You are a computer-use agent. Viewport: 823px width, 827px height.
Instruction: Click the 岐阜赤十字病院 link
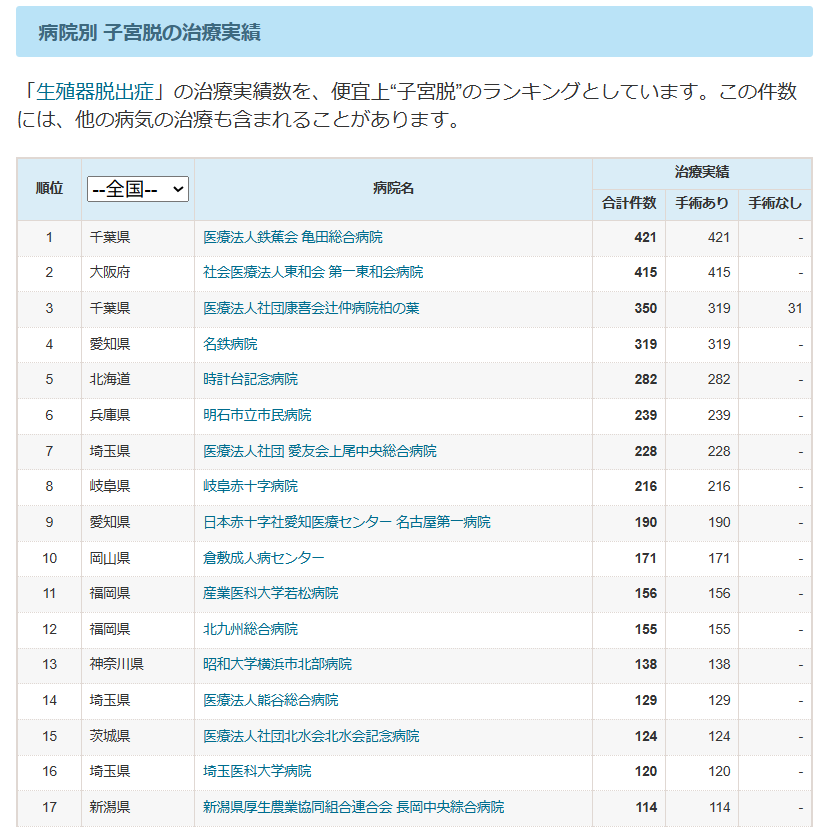click(250, 486)
